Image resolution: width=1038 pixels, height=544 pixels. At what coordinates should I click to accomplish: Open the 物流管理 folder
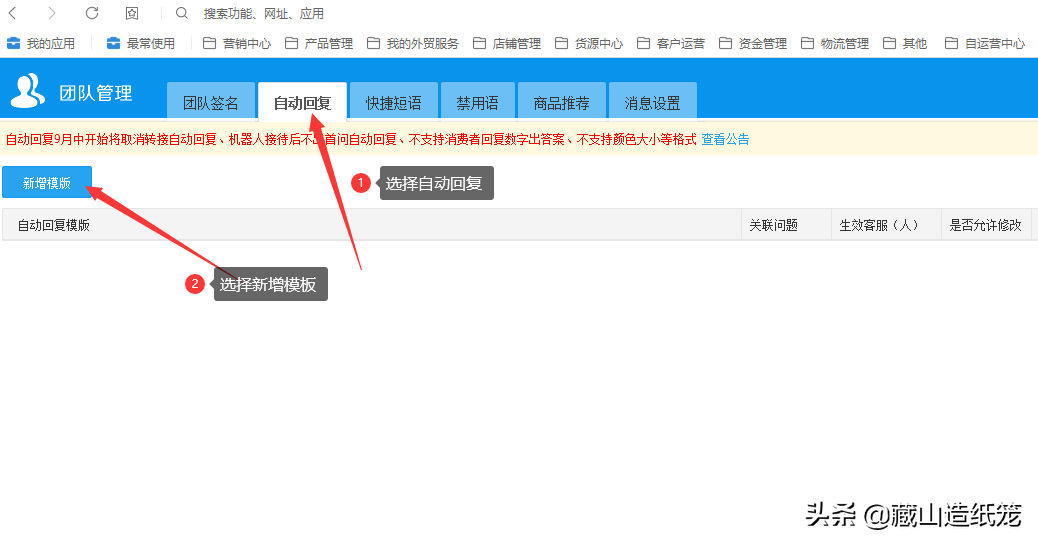click(x=835, y=44)
